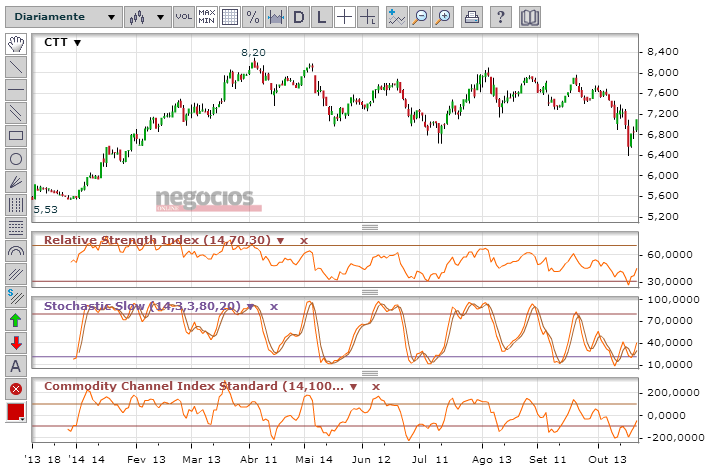709x470 pixels.
Task: Add a new indicator to the chart
Action: pos(397,17)
